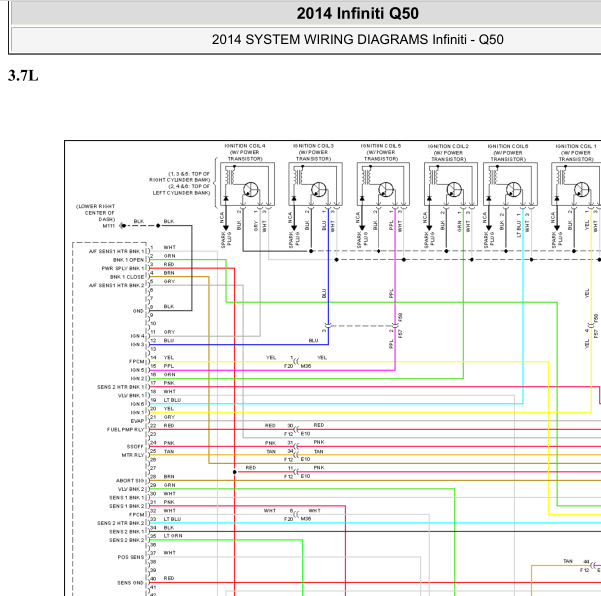Click the 'FPCM' label at pin 14
Viewport: 601px width, 596px height.
[x=137, y=361]
